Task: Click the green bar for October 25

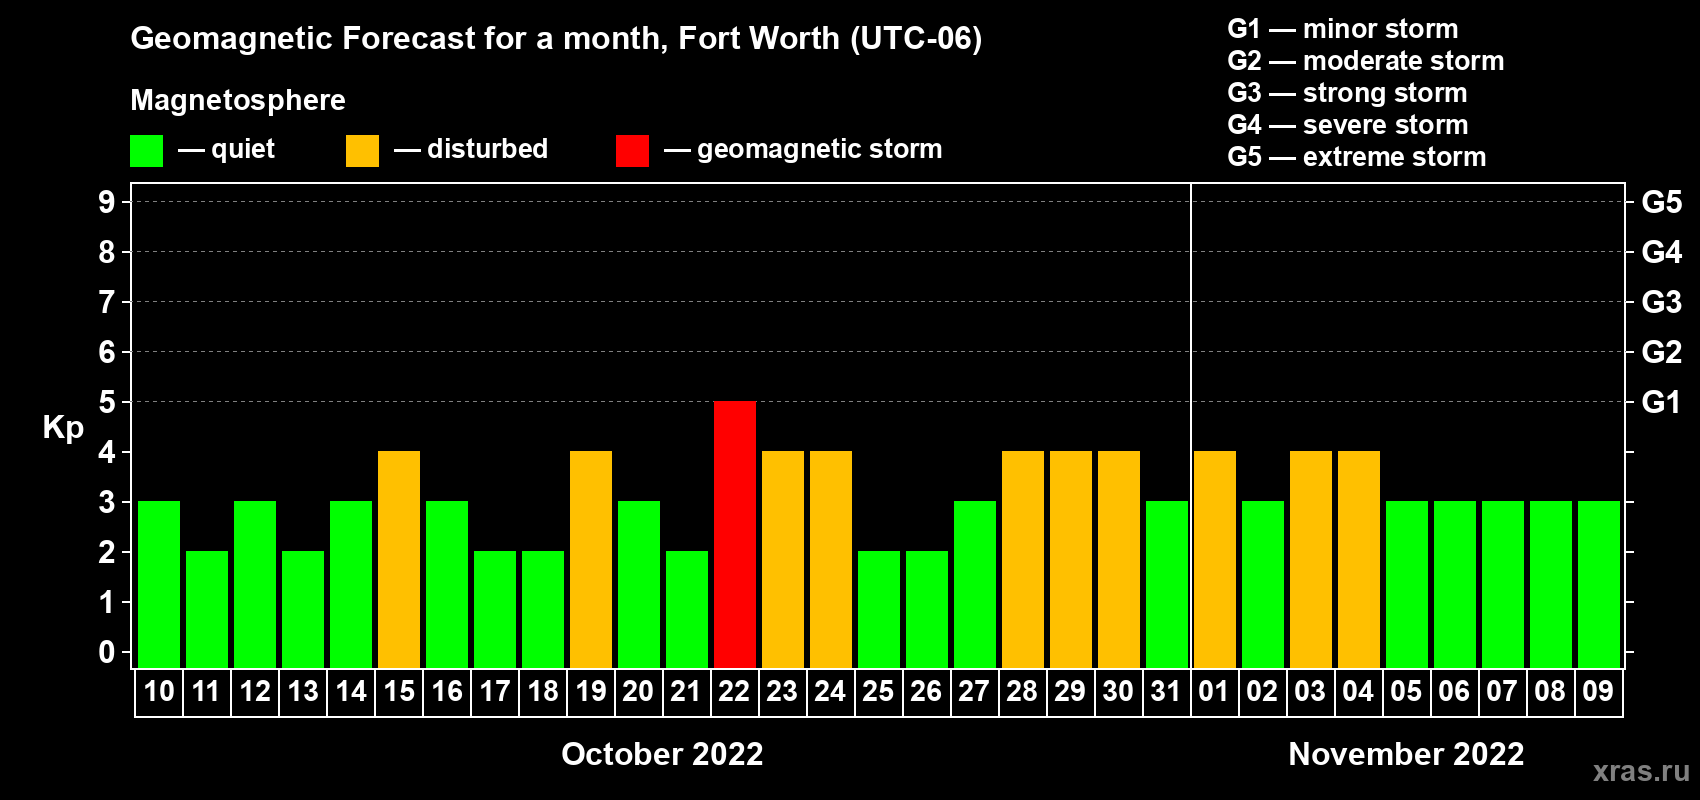Action: [879, 609]
